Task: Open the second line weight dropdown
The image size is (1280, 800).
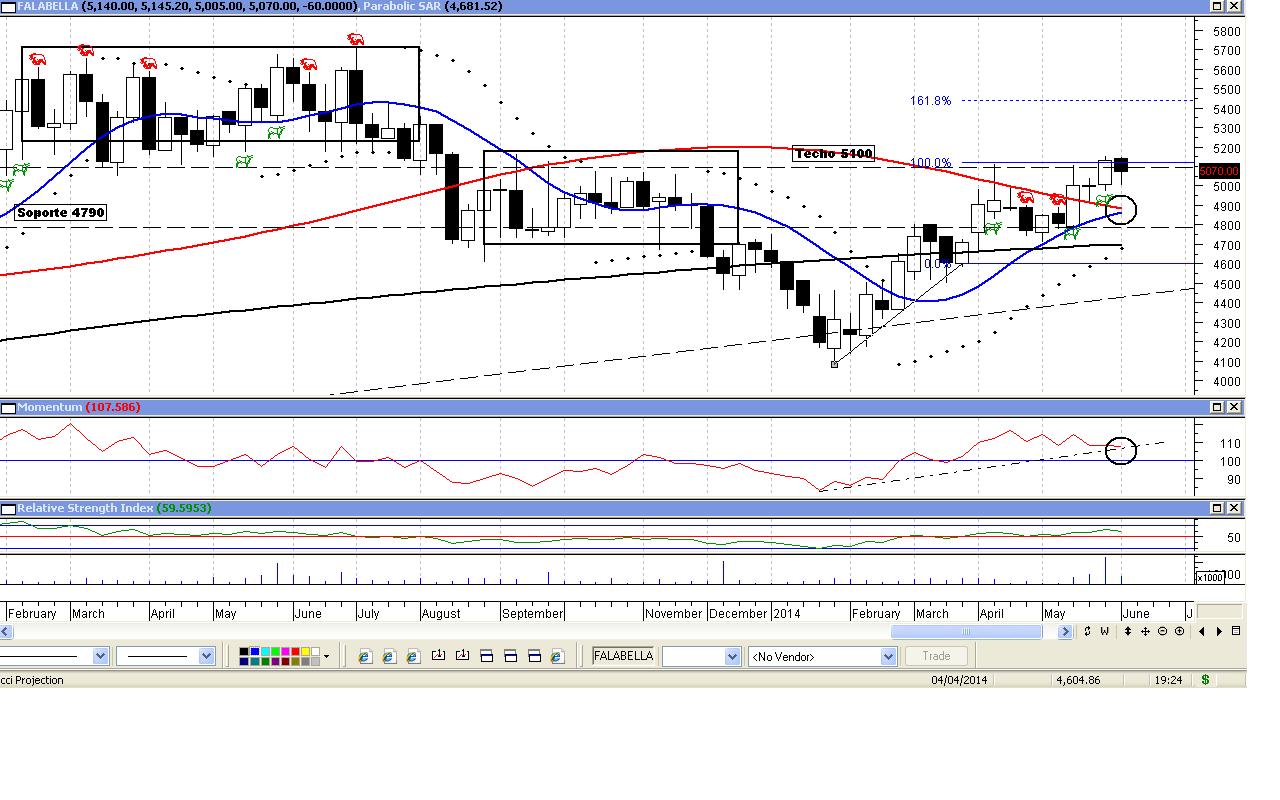Action: (x=207, y=656)
